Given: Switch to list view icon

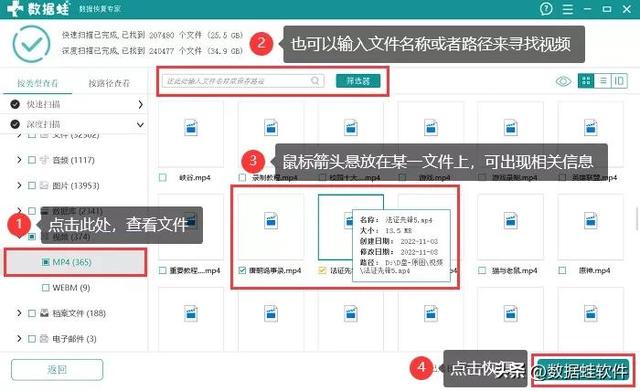Looking at the screenshot, I should 602,81.
